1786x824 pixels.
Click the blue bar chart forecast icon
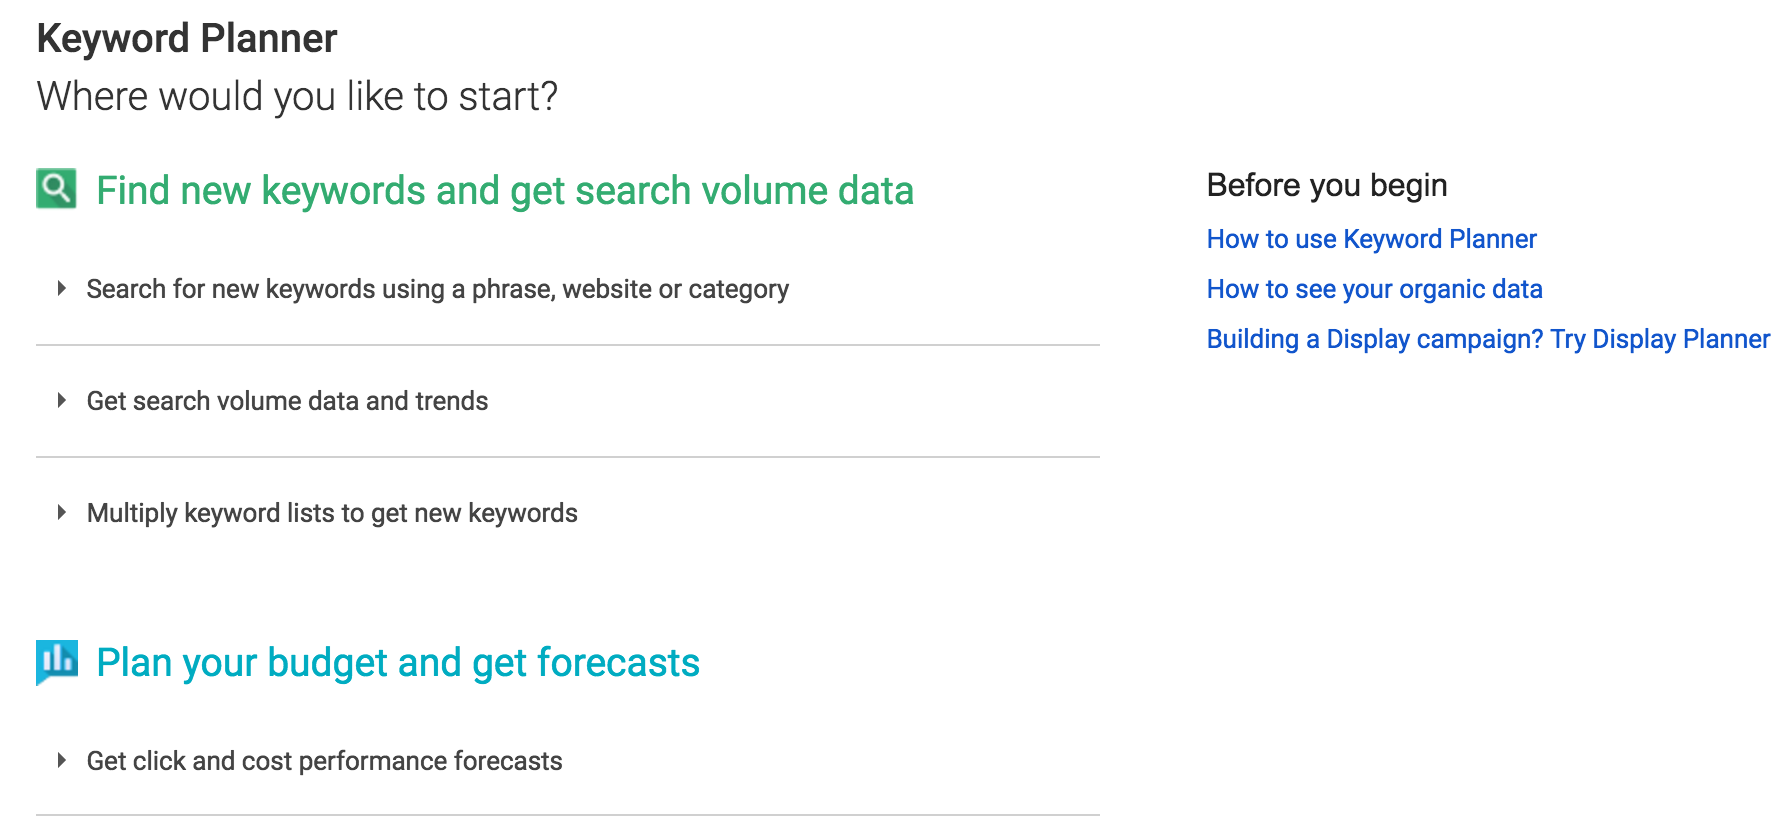click(x=57, y=660)
